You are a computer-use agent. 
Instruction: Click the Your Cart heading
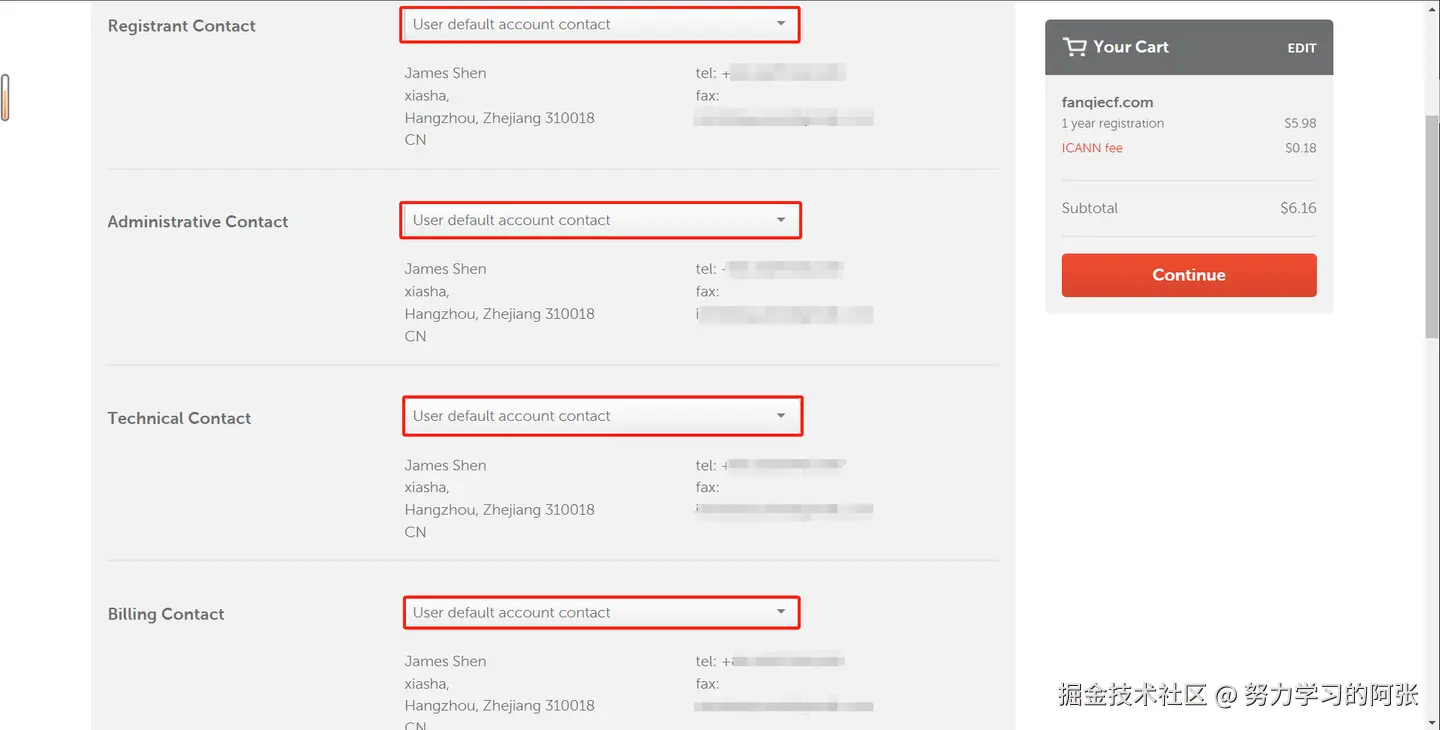click(1130, 47)
